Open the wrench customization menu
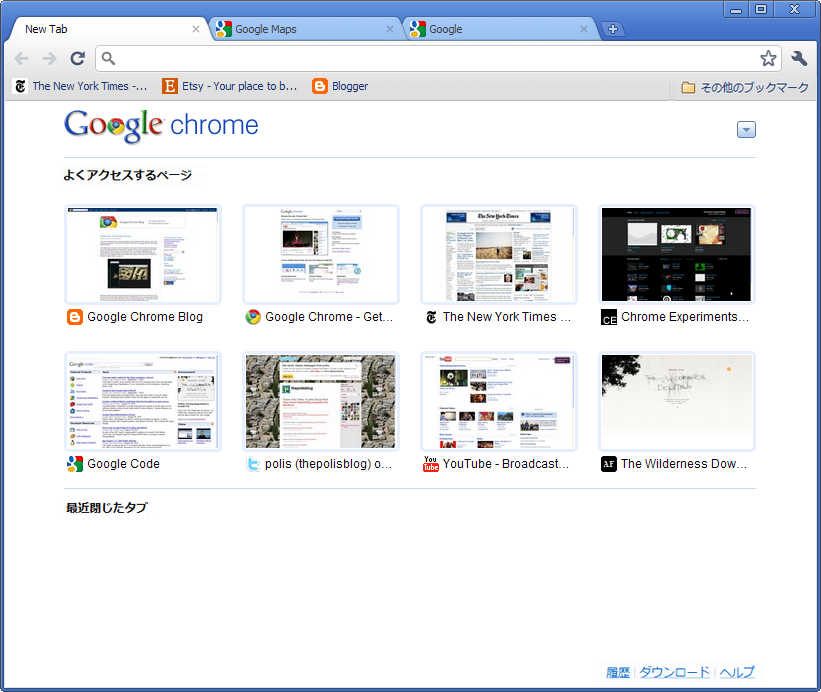This screenshot has width=821, height=692. pos(798,59)
